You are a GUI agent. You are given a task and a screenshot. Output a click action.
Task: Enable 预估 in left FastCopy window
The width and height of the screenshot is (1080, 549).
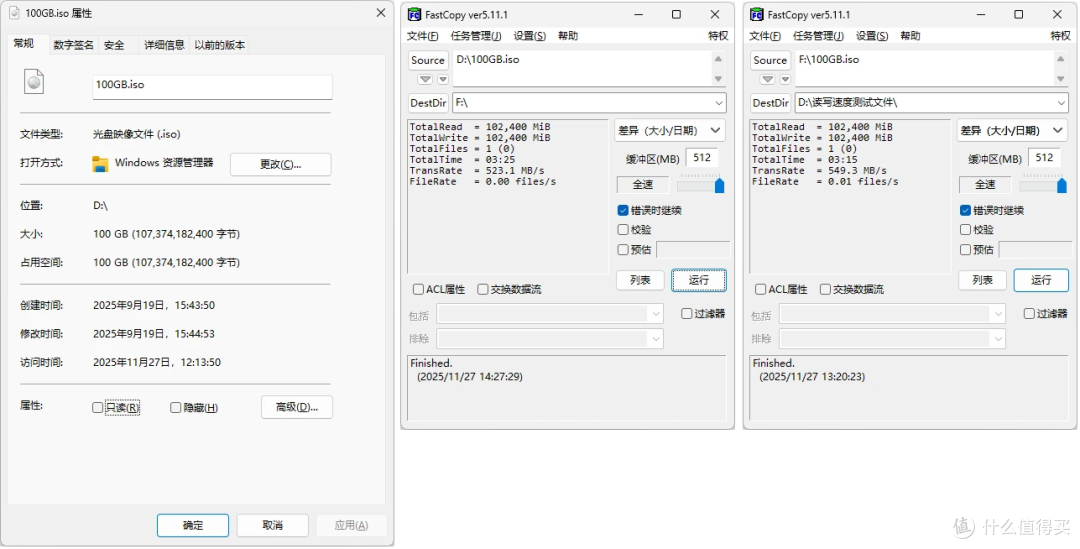(623, 249)
